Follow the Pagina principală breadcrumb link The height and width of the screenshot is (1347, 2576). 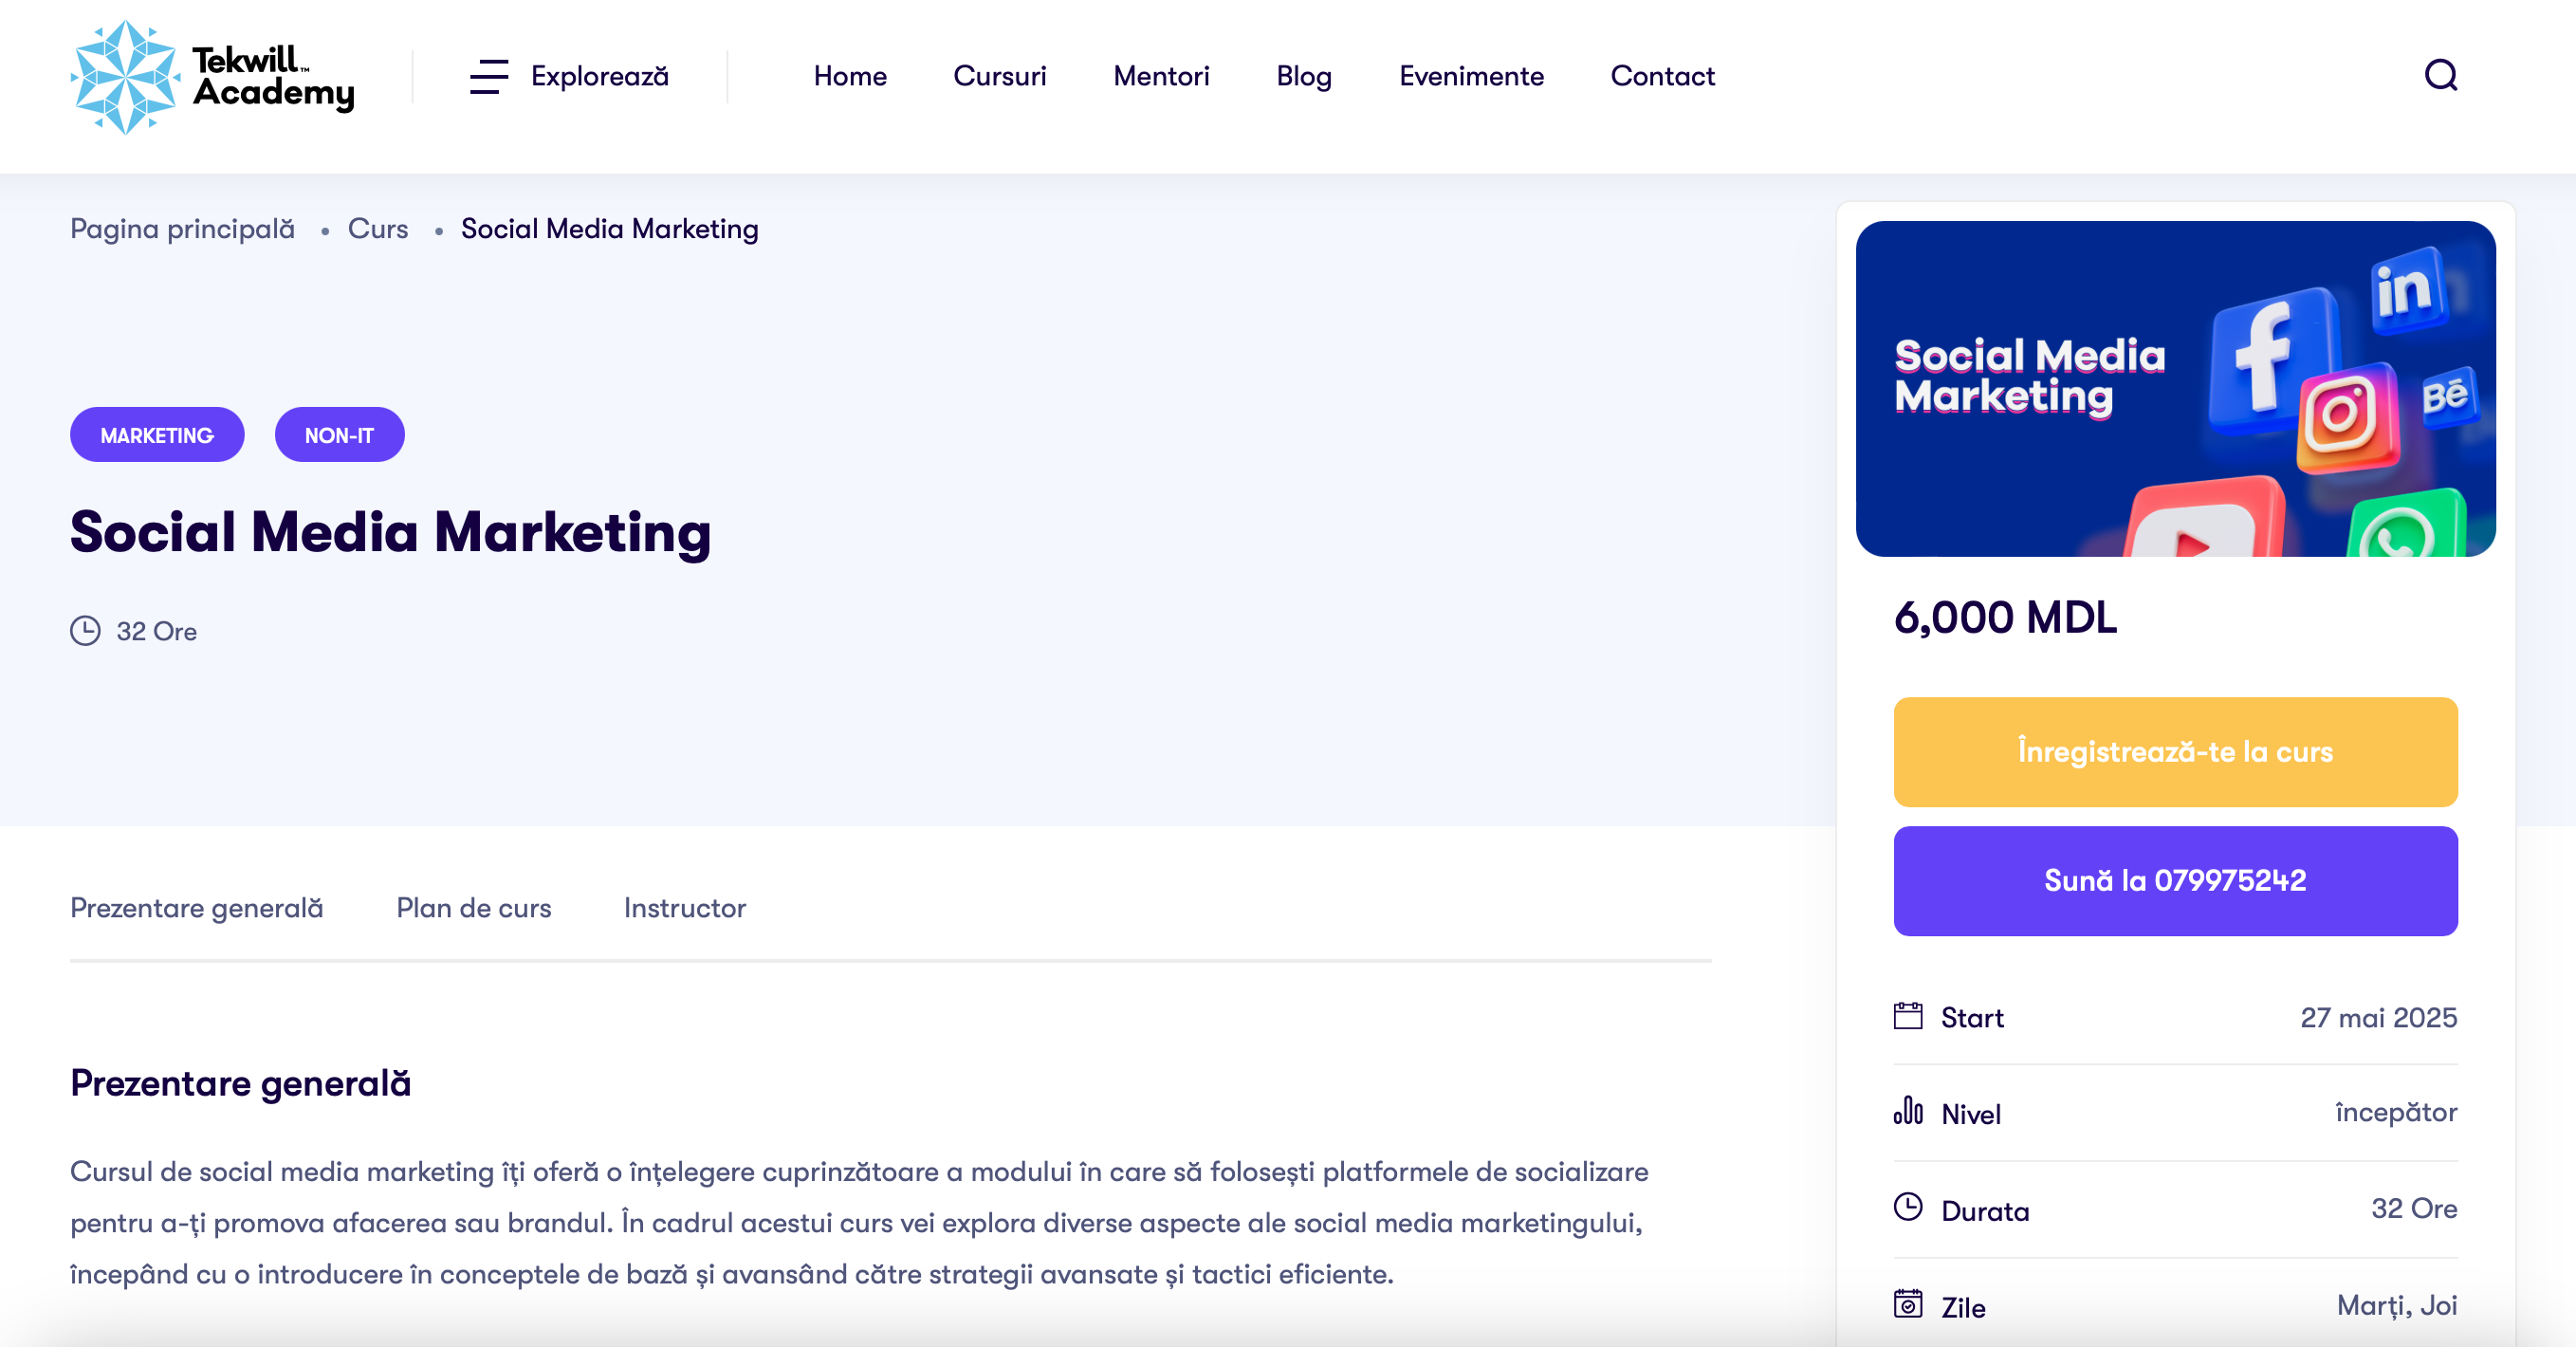pyautogui.click(x=182, y=229)
